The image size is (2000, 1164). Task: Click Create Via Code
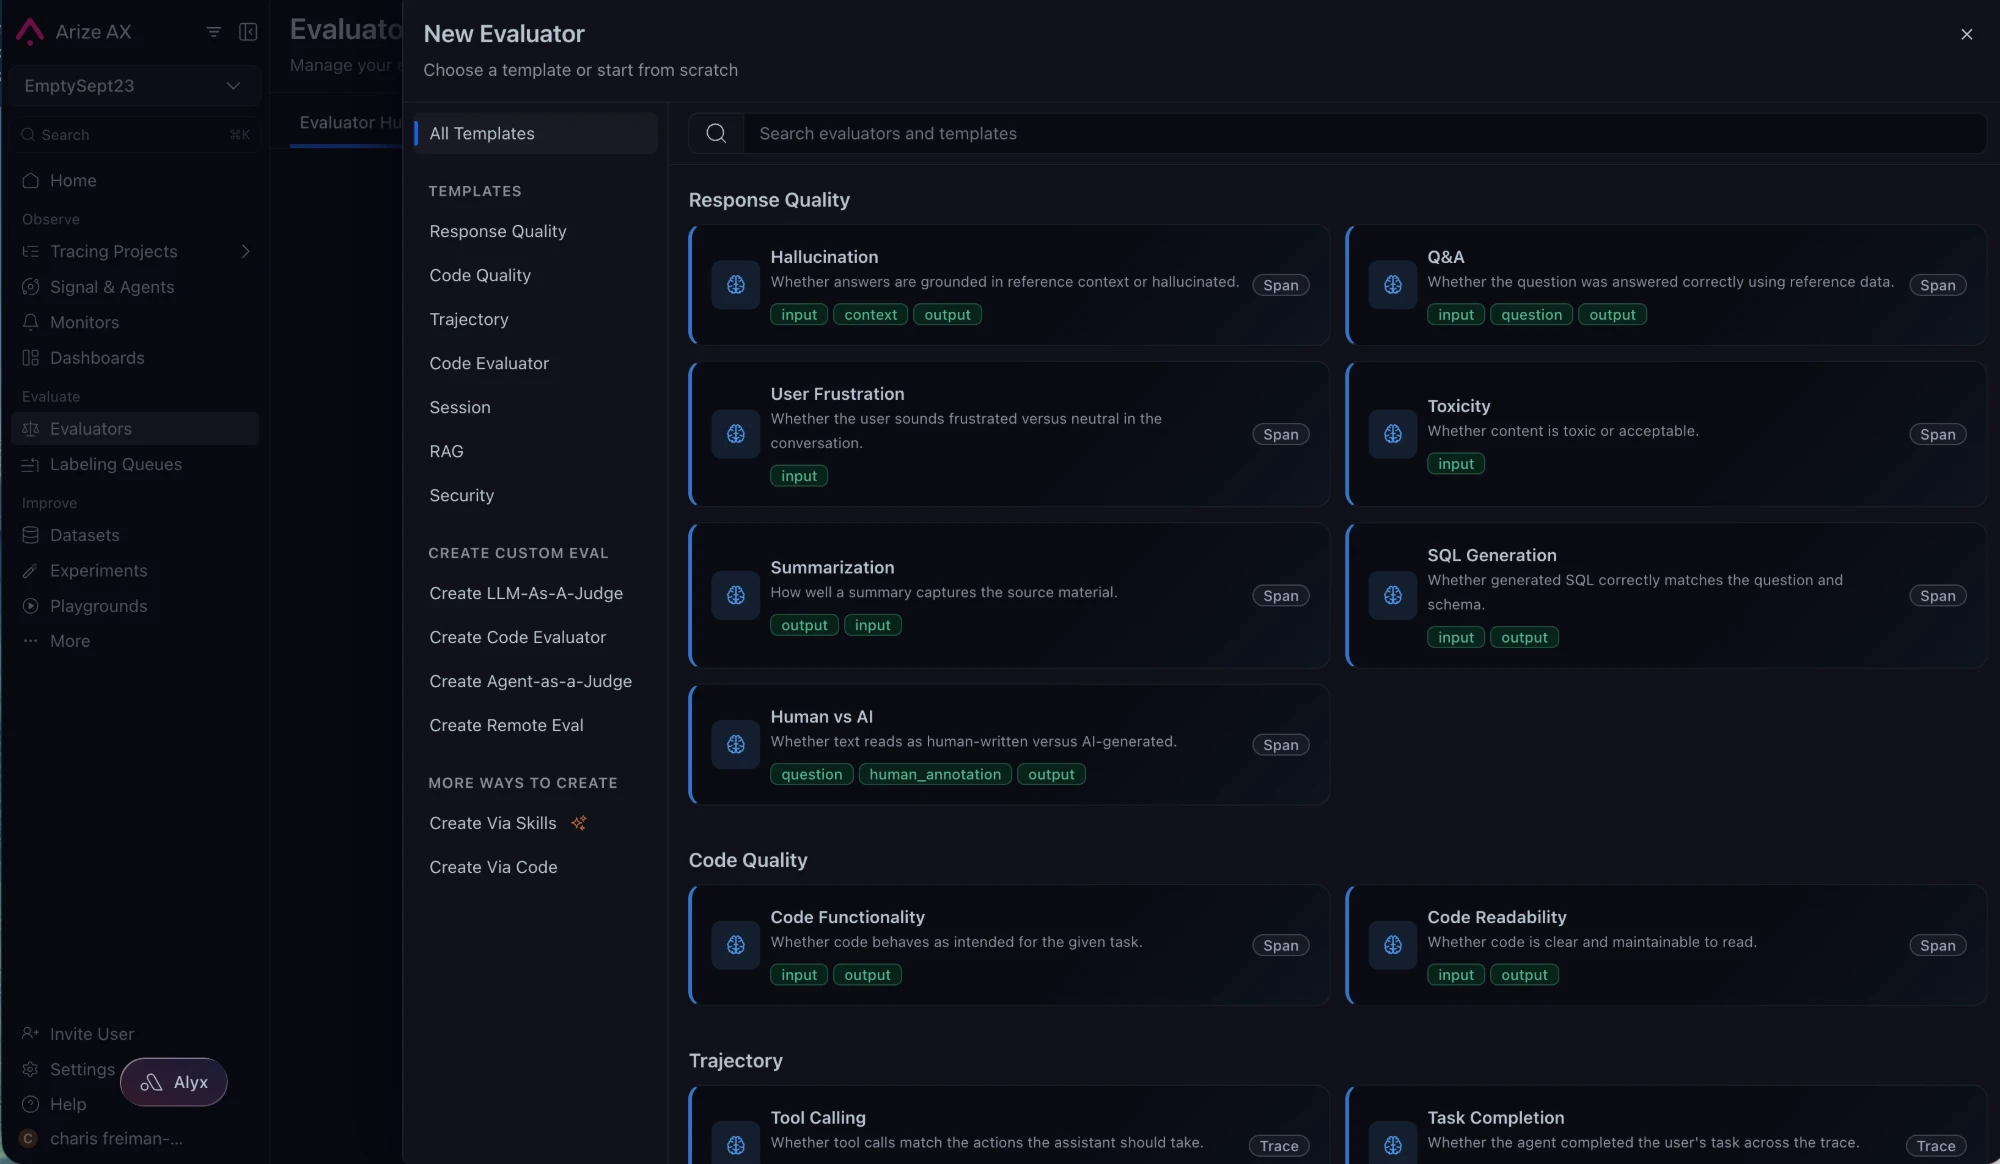point(494,867)
